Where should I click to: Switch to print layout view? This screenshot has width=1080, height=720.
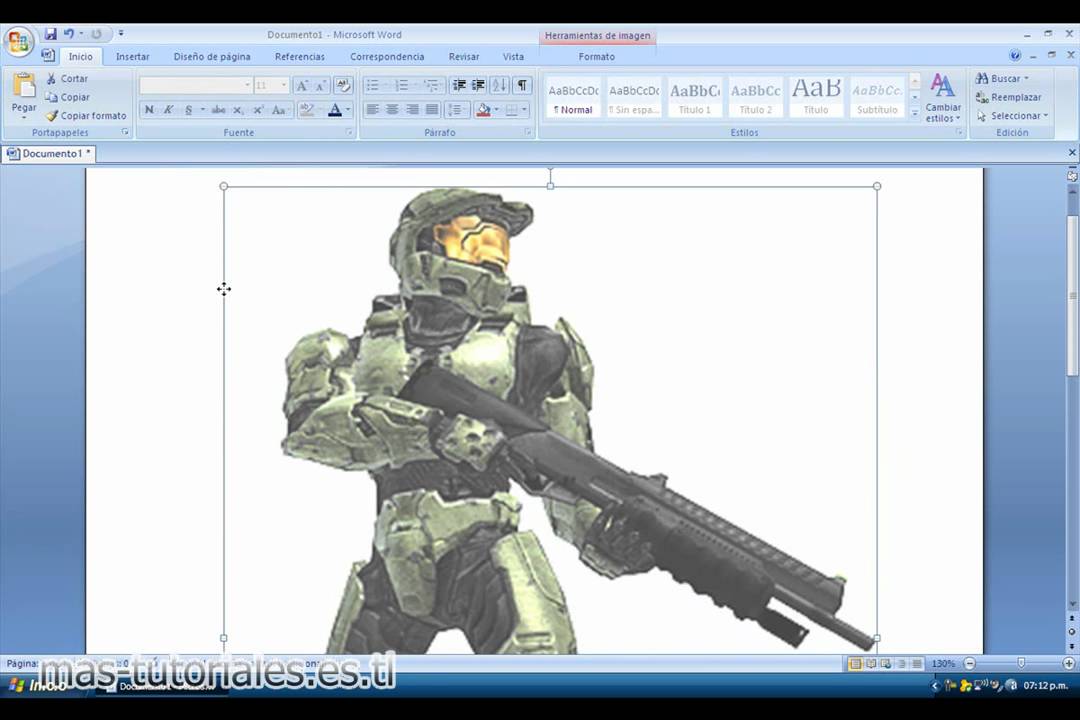[x=855, y=664]
